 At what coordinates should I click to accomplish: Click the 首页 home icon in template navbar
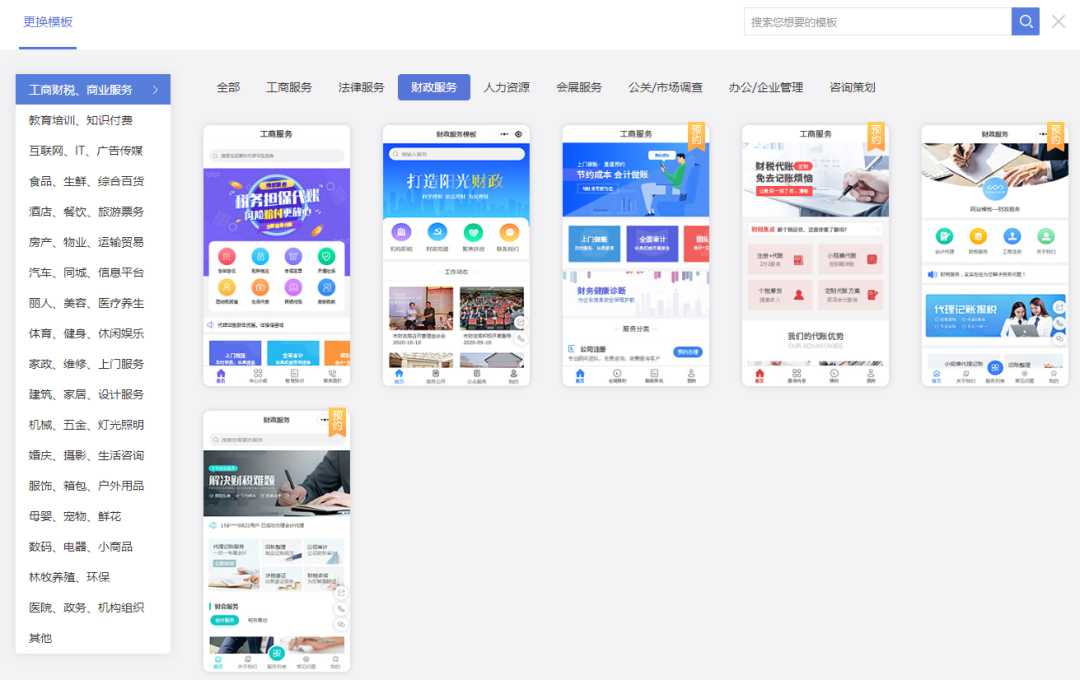coord(398,373)
